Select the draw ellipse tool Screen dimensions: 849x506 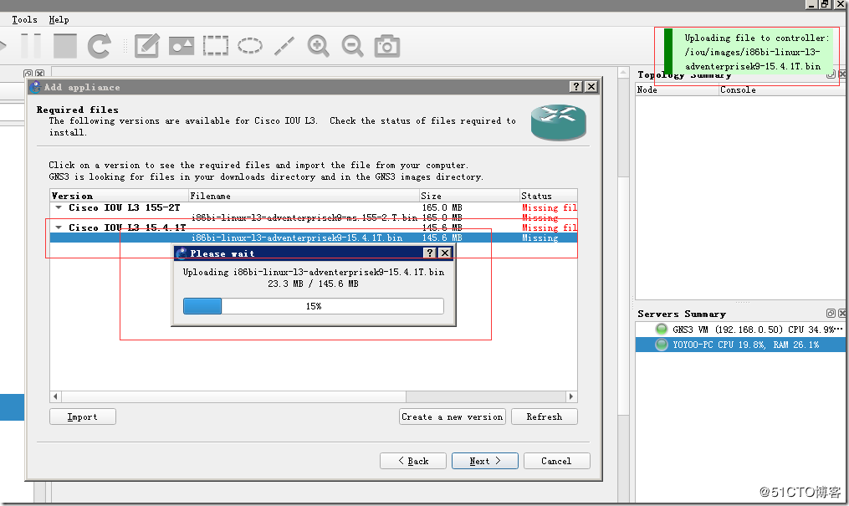coord(250,45)
